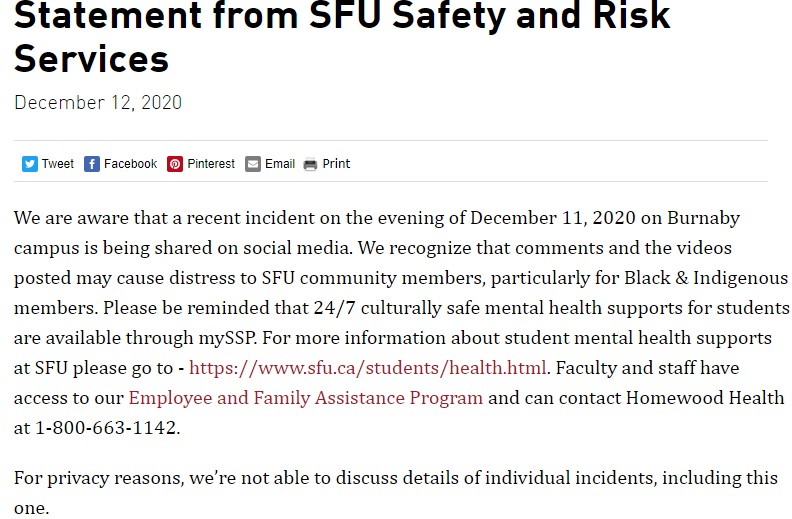Image resolution: width=792 pixels, height=519 pixels.
Task: Click the December 12, 2020 date line
Action: pyautogui.click(x=98, y=102)
